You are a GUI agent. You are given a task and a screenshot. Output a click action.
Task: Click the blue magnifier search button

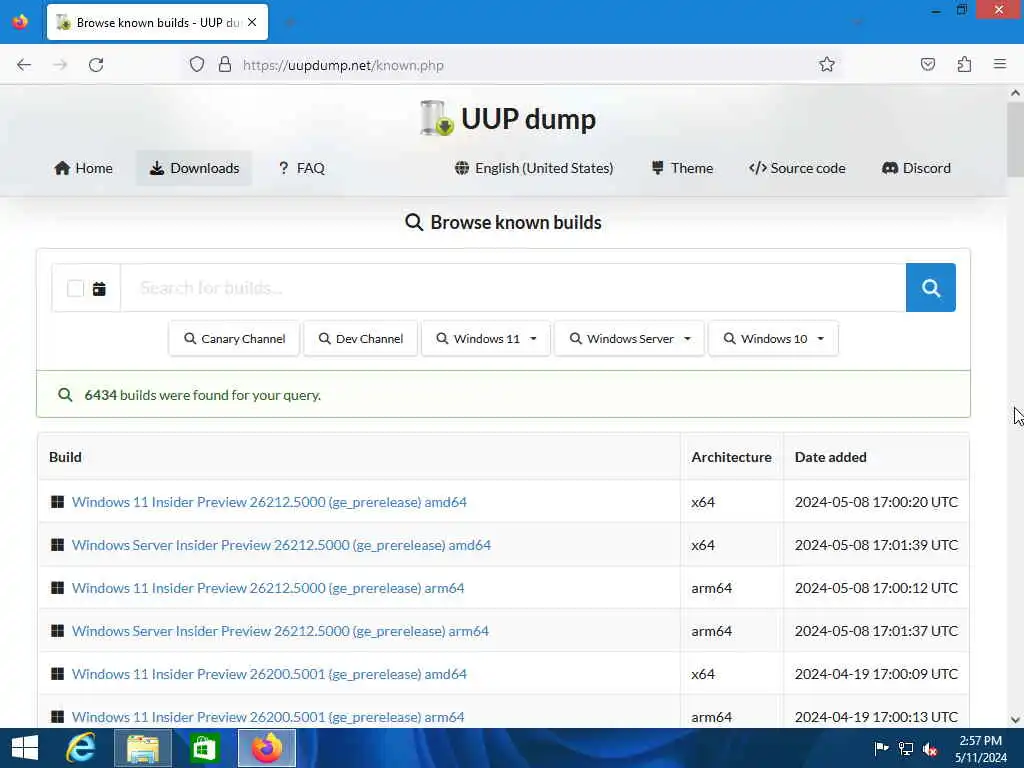[x=931, y=287]
